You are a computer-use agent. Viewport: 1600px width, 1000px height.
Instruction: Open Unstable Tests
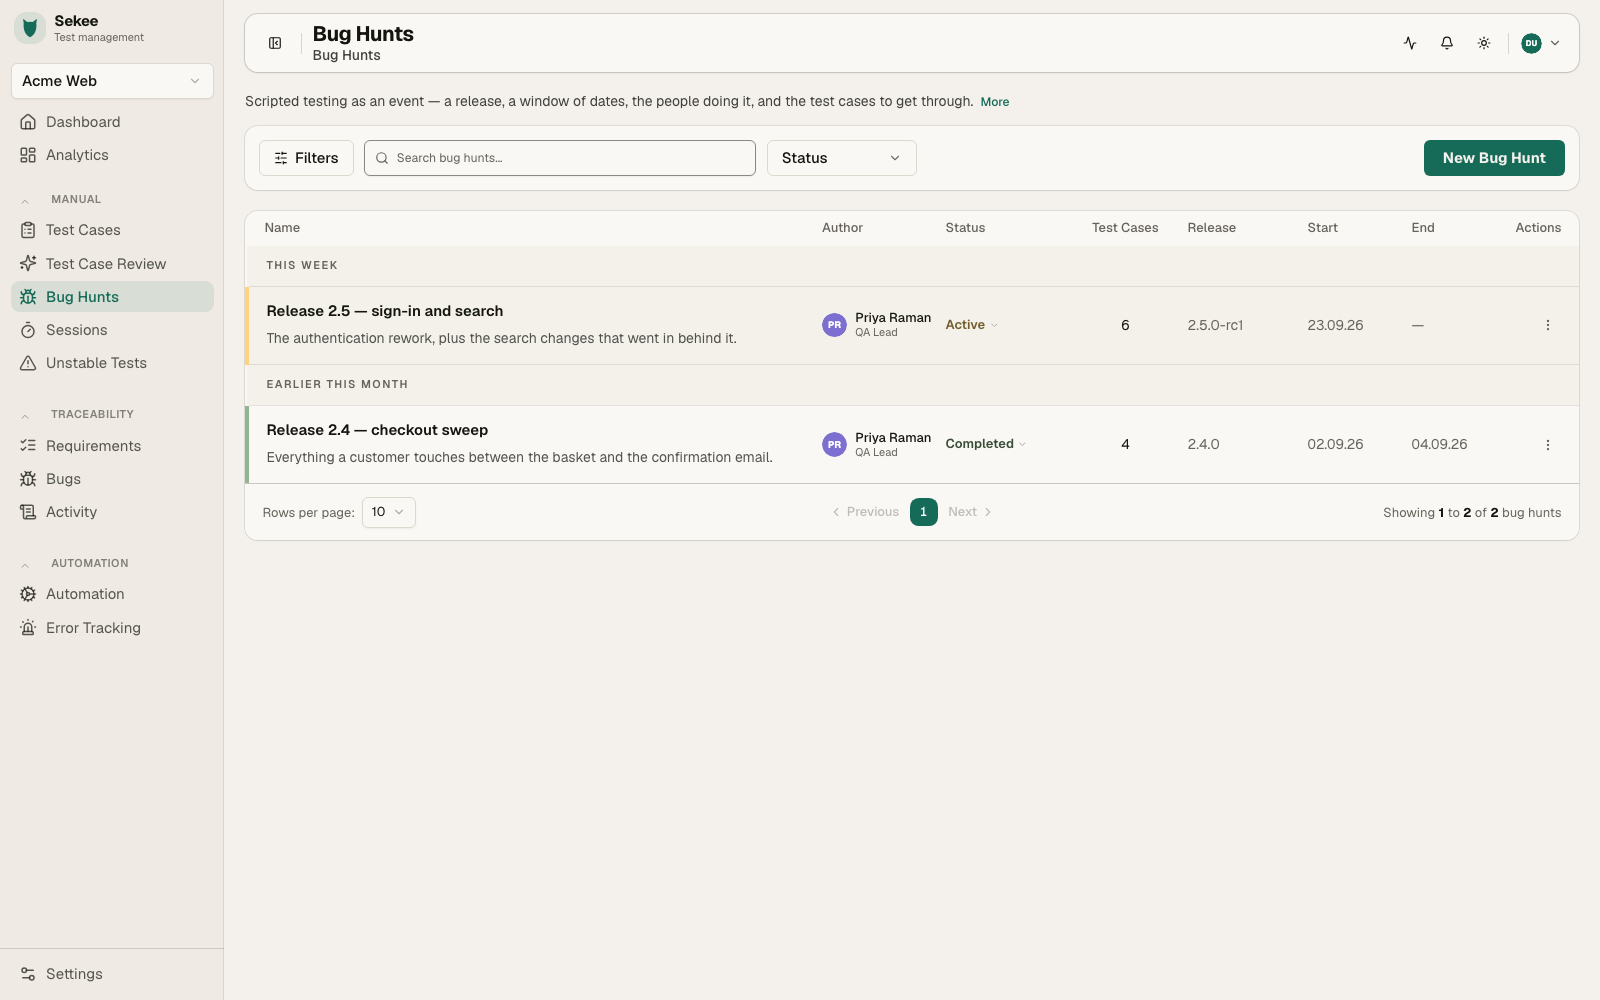point(112,363)
